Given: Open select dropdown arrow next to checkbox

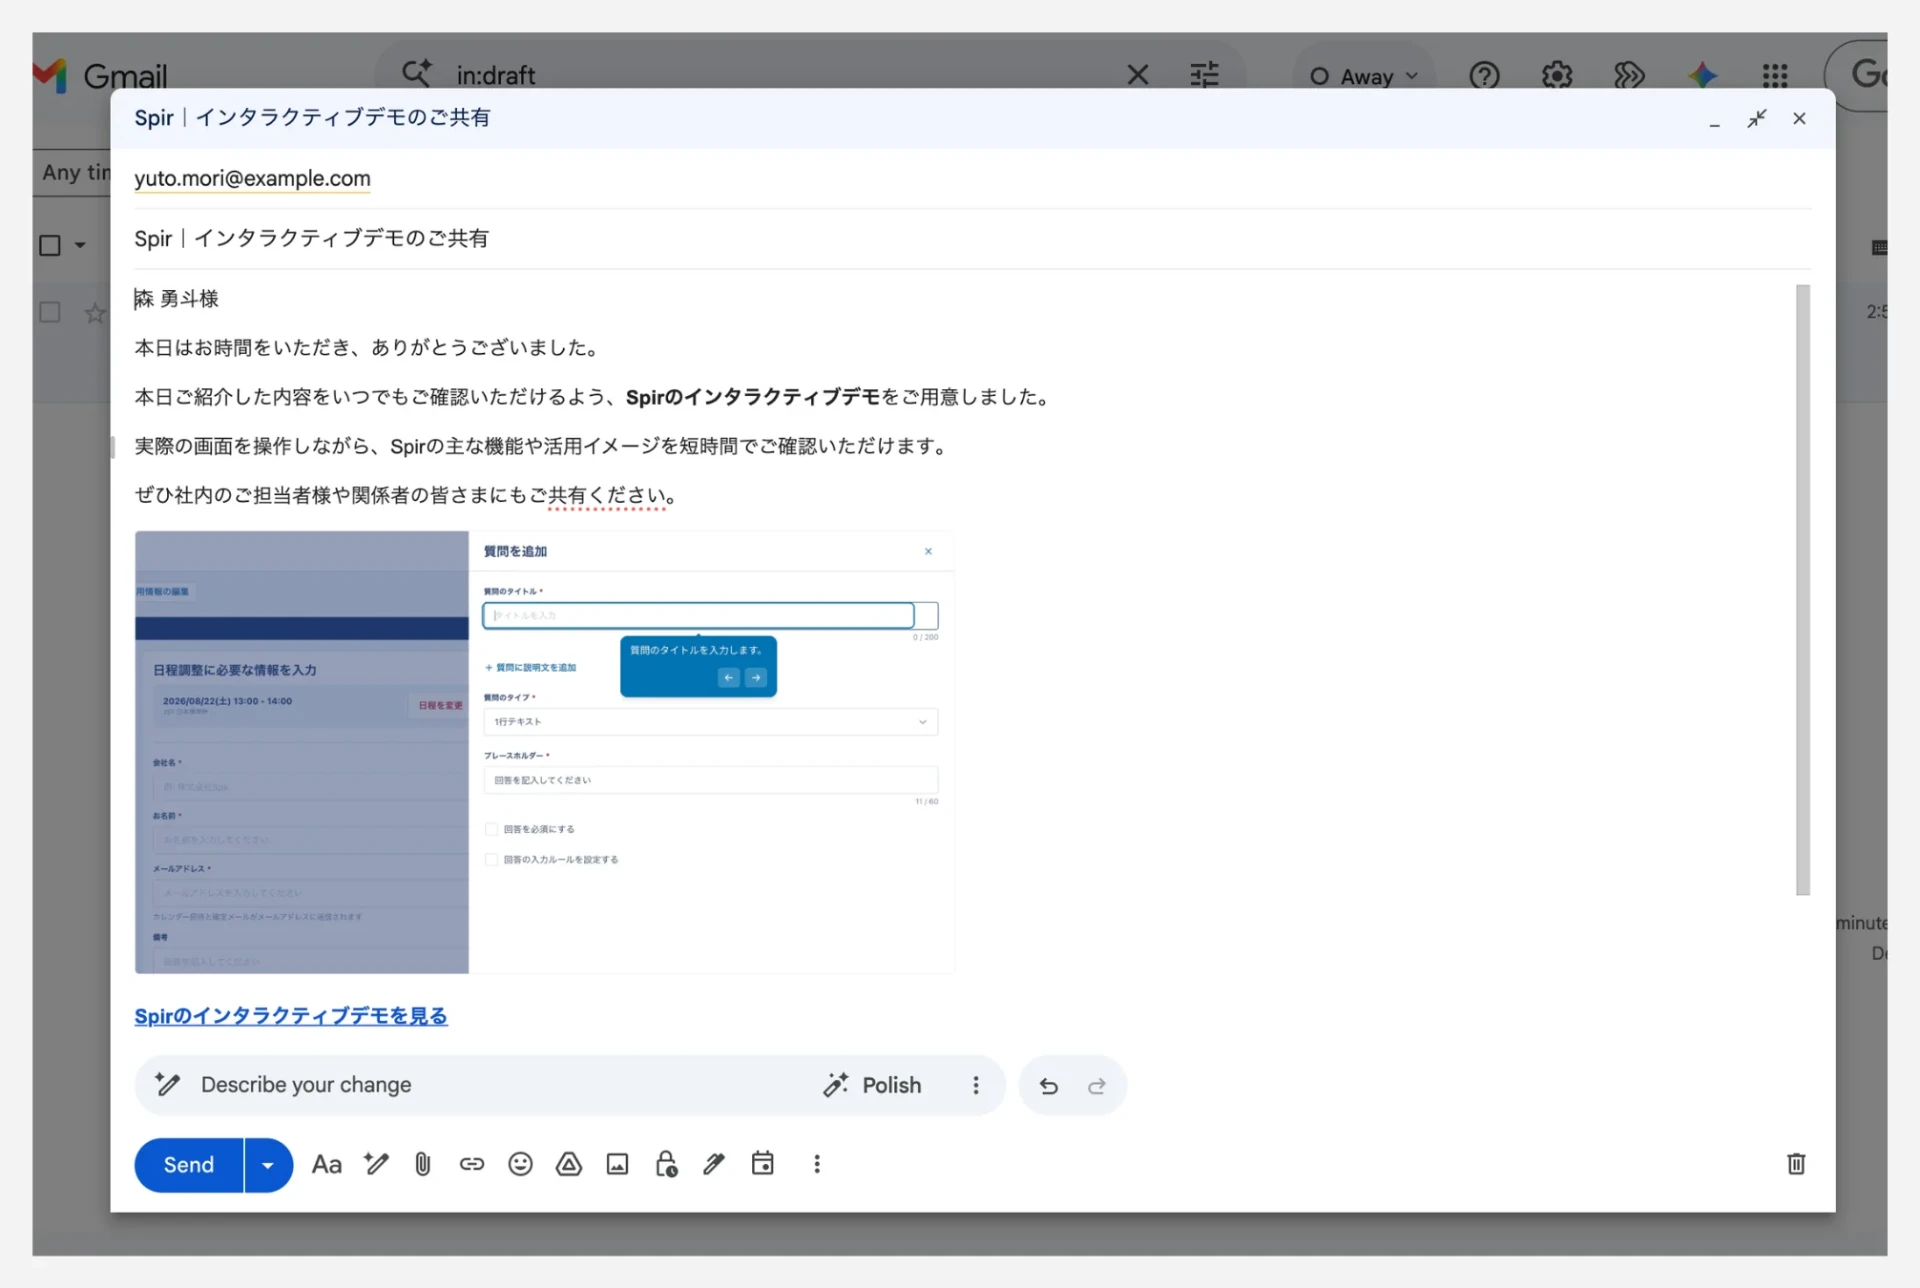Looking at the screenshot, I should pyautogui.click(x=80, y=245).
